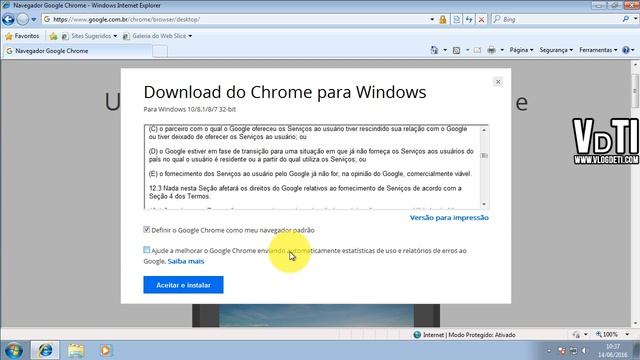This screenshot has height=360, width=640.
Task: Click the Aceitar e instalar button
Action: pos(183,285)
